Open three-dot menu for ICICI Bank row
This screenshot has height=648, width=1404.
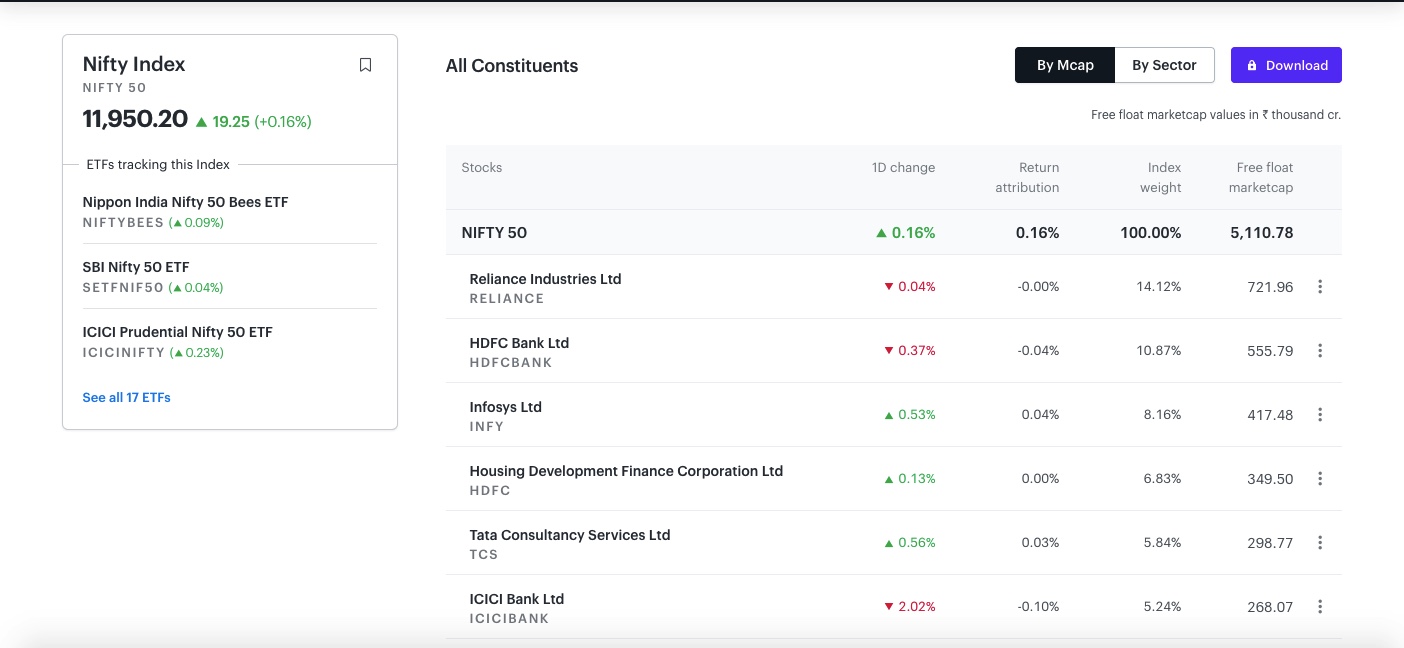point(1320,607)
